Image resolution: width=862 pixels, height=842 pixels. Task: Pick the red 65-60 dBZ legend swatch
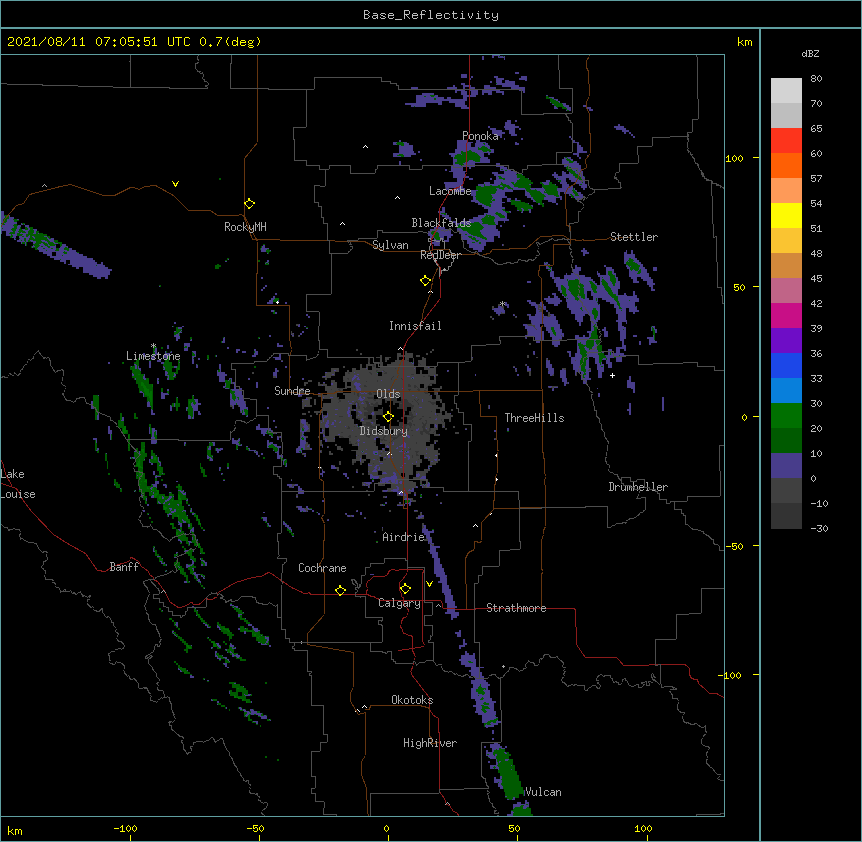(x=786, y=140)
